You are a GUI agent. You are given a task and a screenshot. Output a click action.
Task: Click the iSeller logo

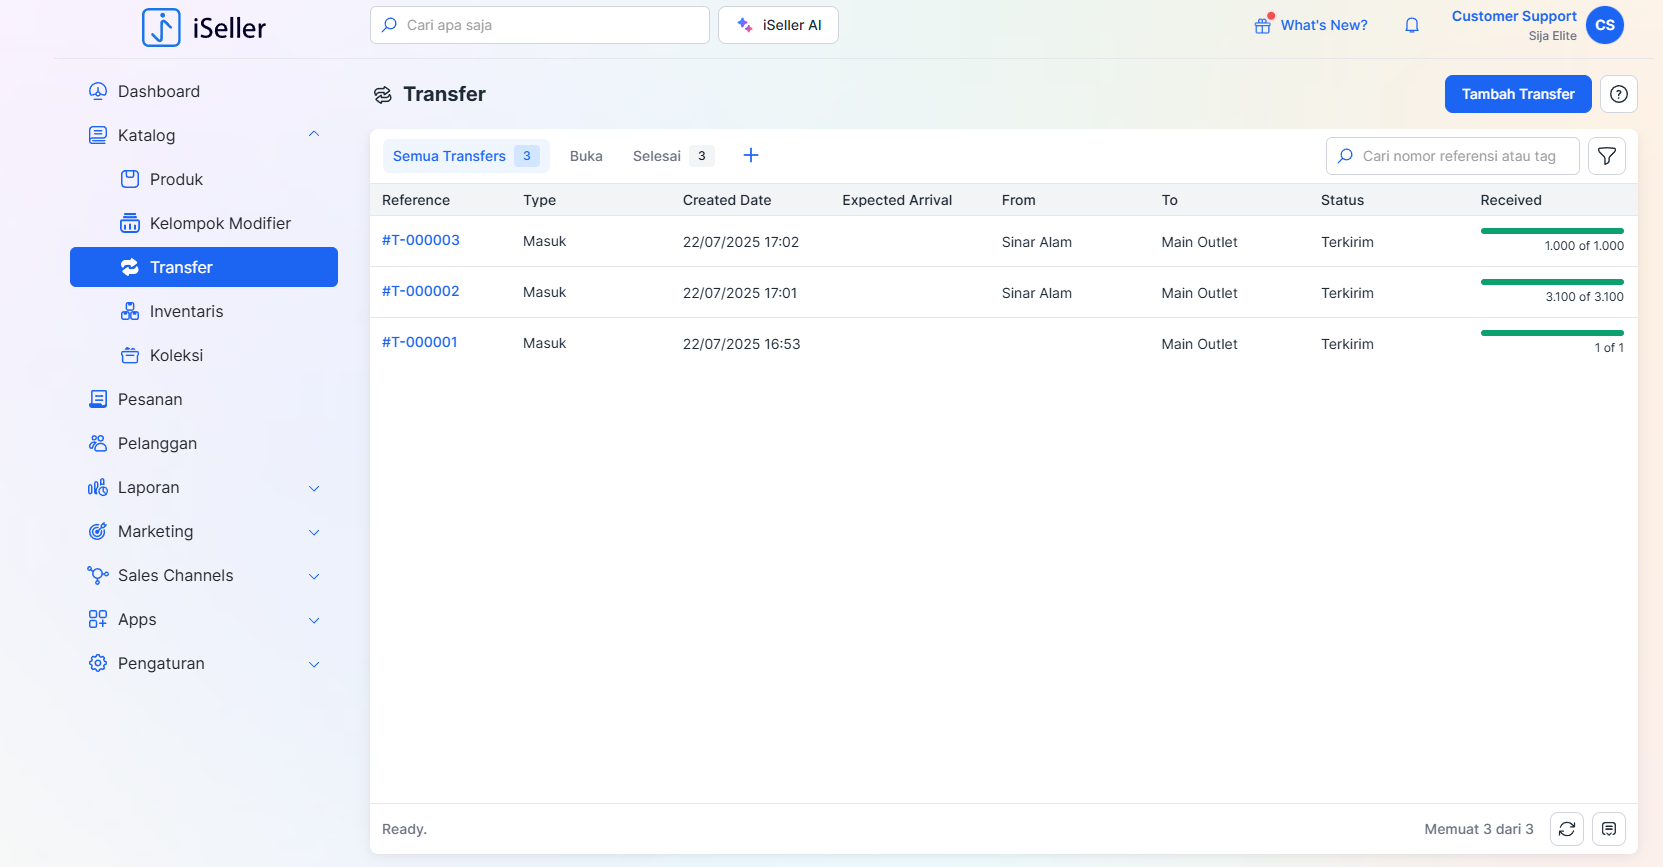pos(204,28)
